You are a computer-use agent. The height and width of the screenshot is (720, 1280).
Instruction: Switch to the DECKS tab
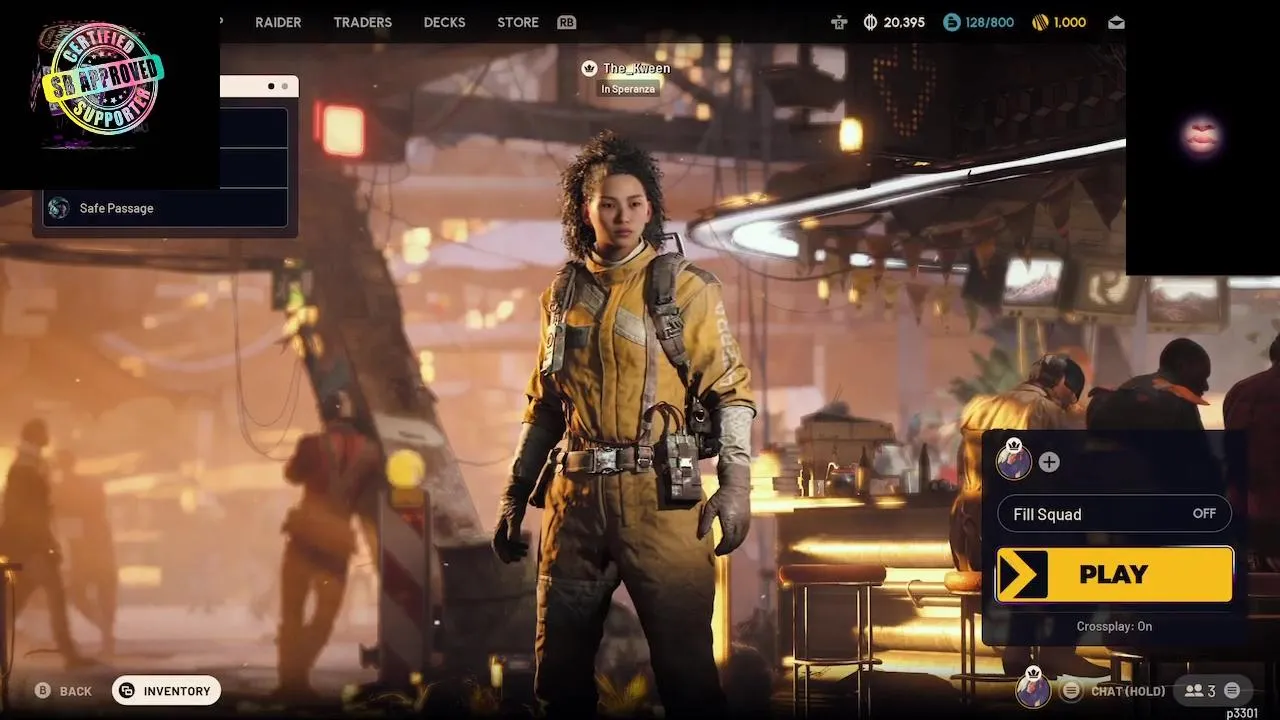click(444, 22)
